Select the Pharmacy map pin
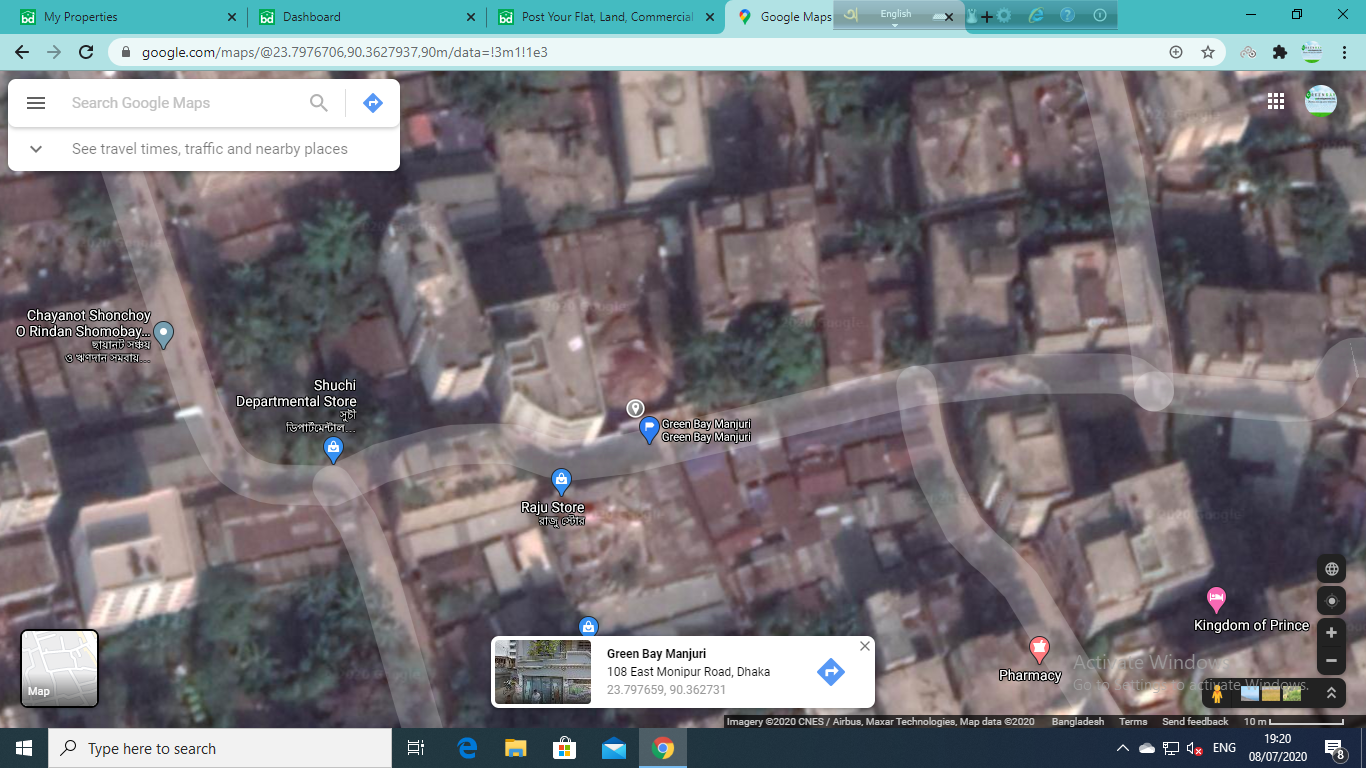The height and width of the screenshot is (768, 1366). point(1039,650)
